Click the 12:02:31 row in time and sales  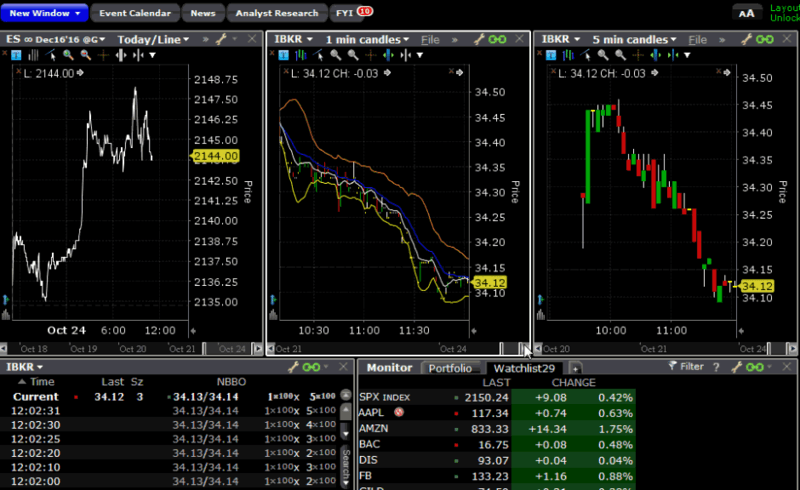[173, 411]
